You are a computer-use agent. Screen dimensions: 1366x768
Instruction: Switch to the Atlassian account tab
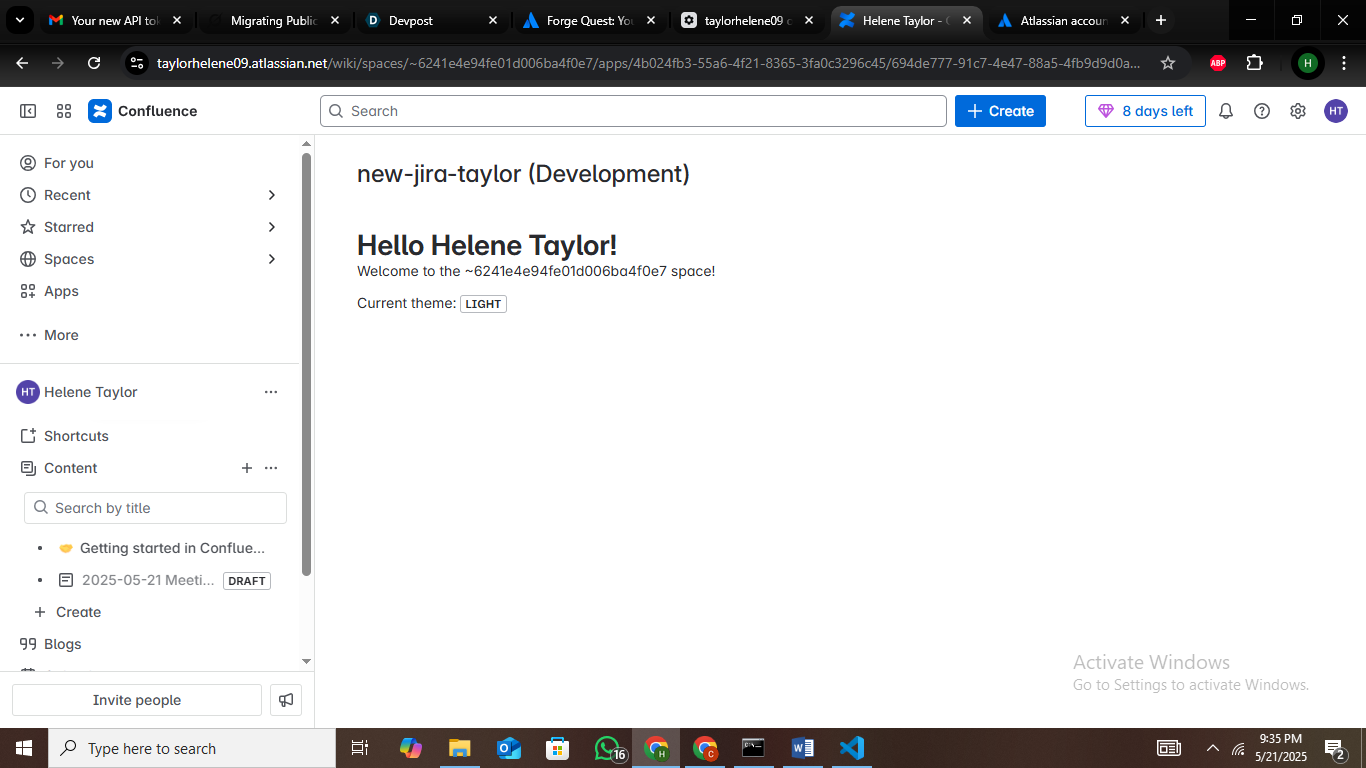pos(1065,20)
